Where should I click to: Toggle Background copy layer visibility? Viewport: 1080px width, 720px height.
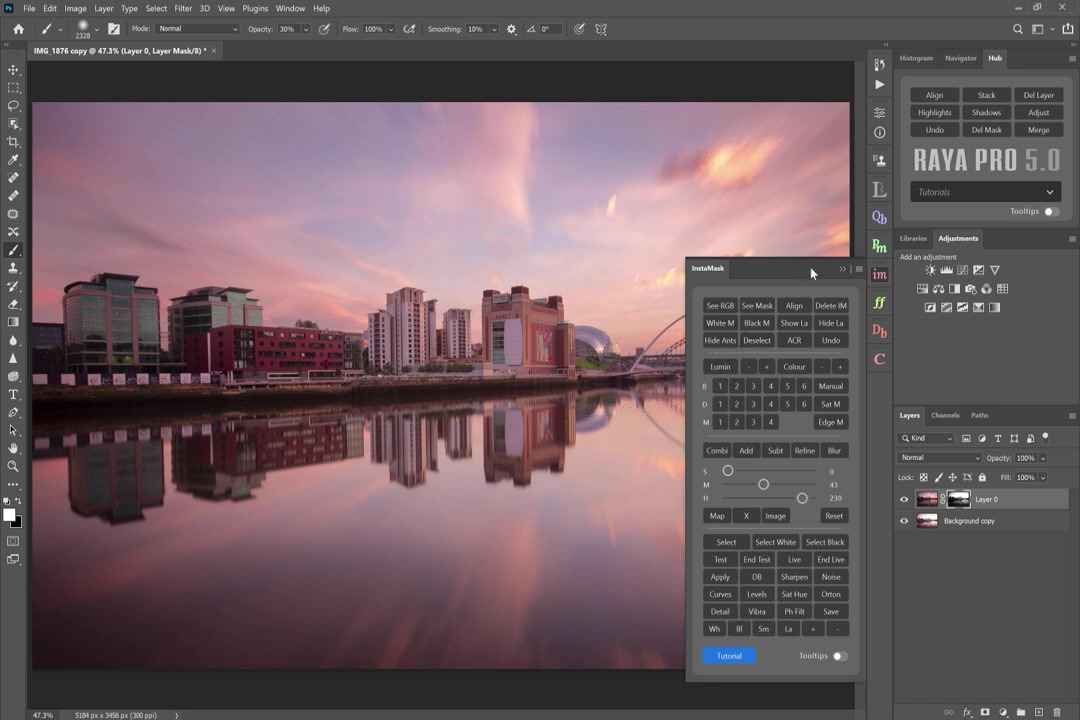904,521
